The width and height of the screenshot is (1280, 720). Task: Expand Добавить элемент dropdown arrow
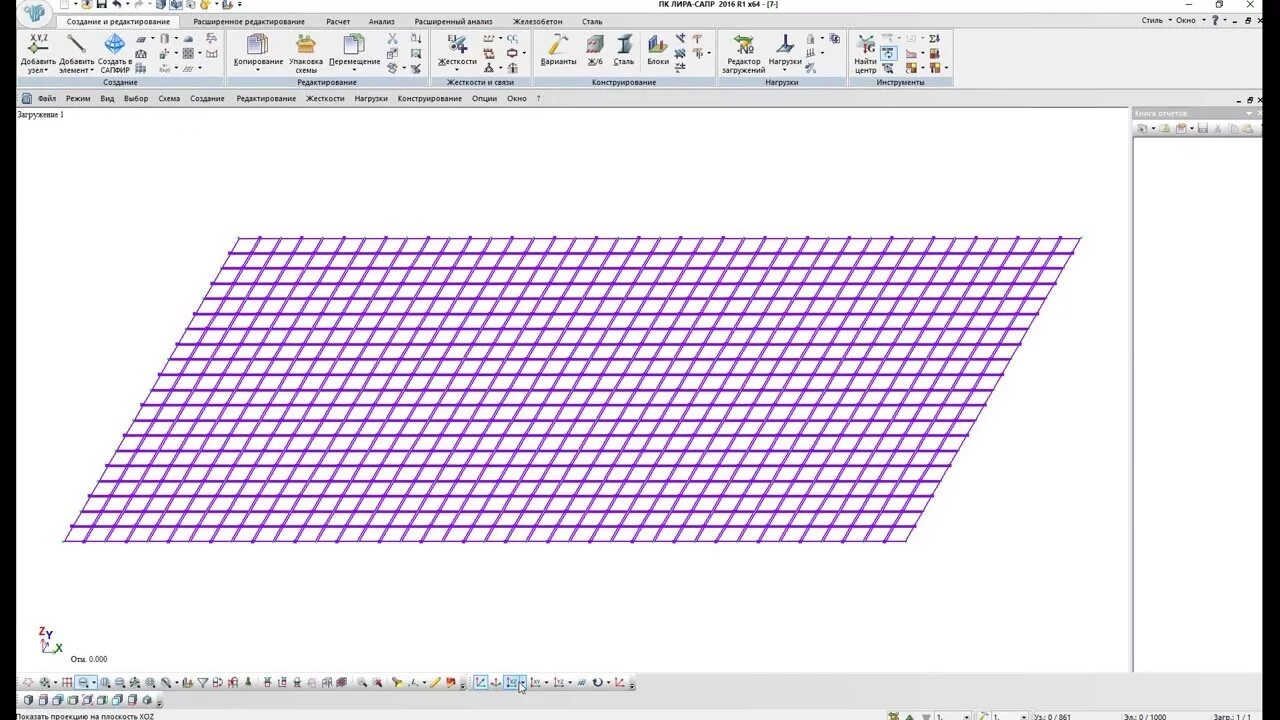91,71
